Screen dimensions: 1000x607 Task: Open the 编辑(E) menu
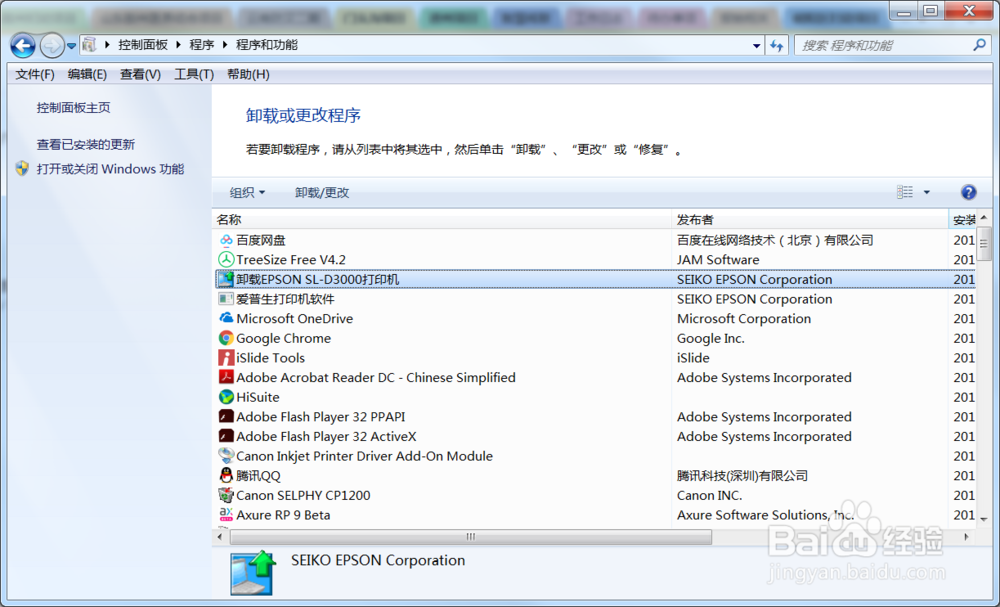tap(87, 75)
